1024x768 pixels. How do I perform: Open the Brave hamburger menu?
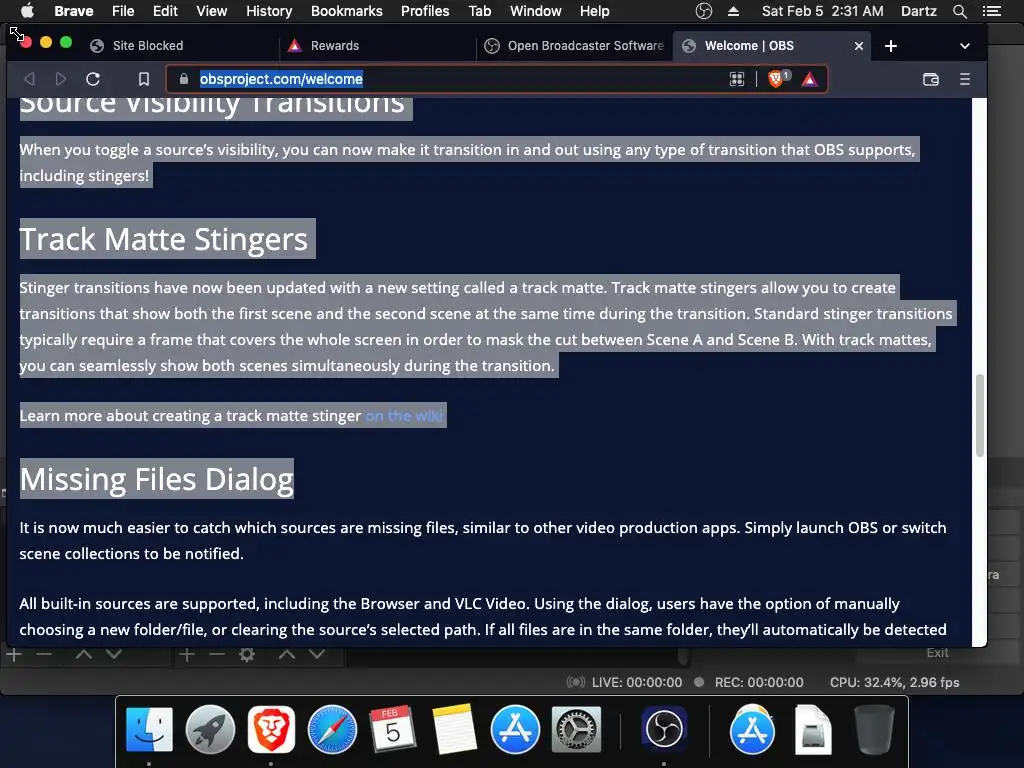point(965,79)
